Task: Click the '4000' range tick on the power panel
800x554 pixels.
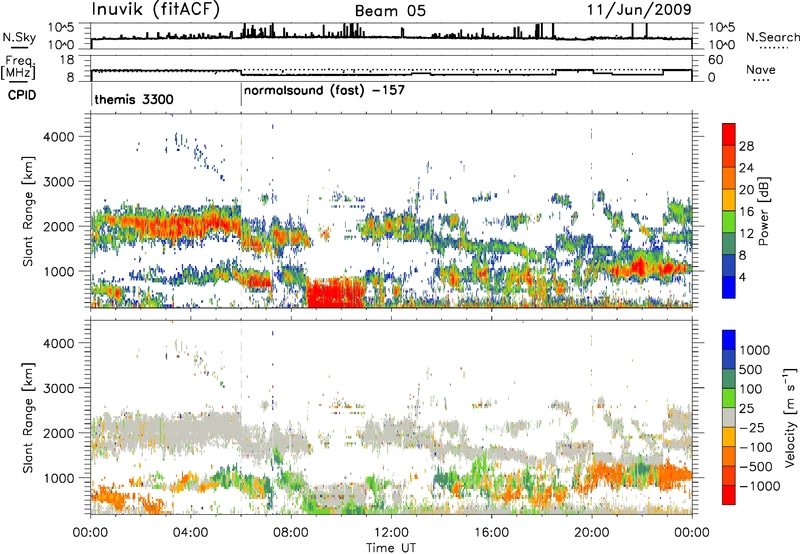Action: [58, 137]
